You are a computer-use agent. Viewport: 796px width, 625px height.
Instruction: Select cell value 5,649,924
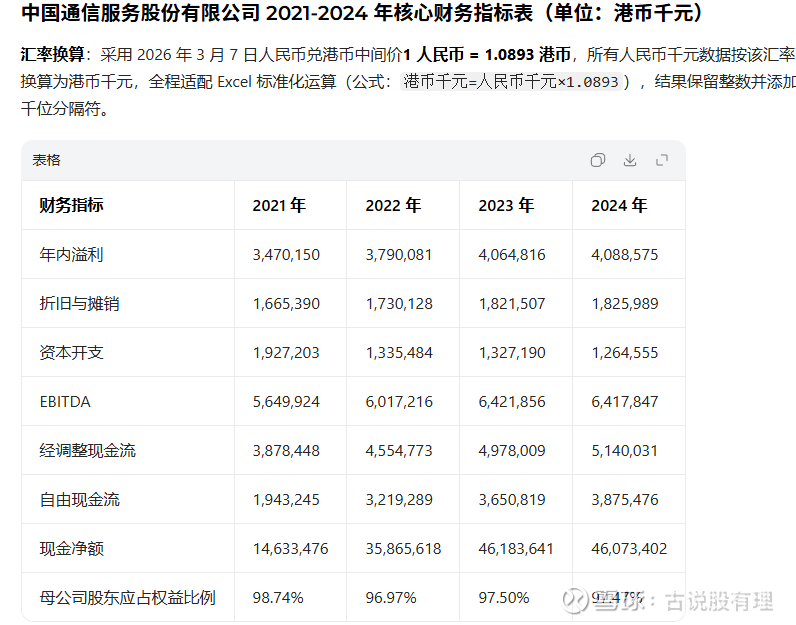[x=286, y=402]
